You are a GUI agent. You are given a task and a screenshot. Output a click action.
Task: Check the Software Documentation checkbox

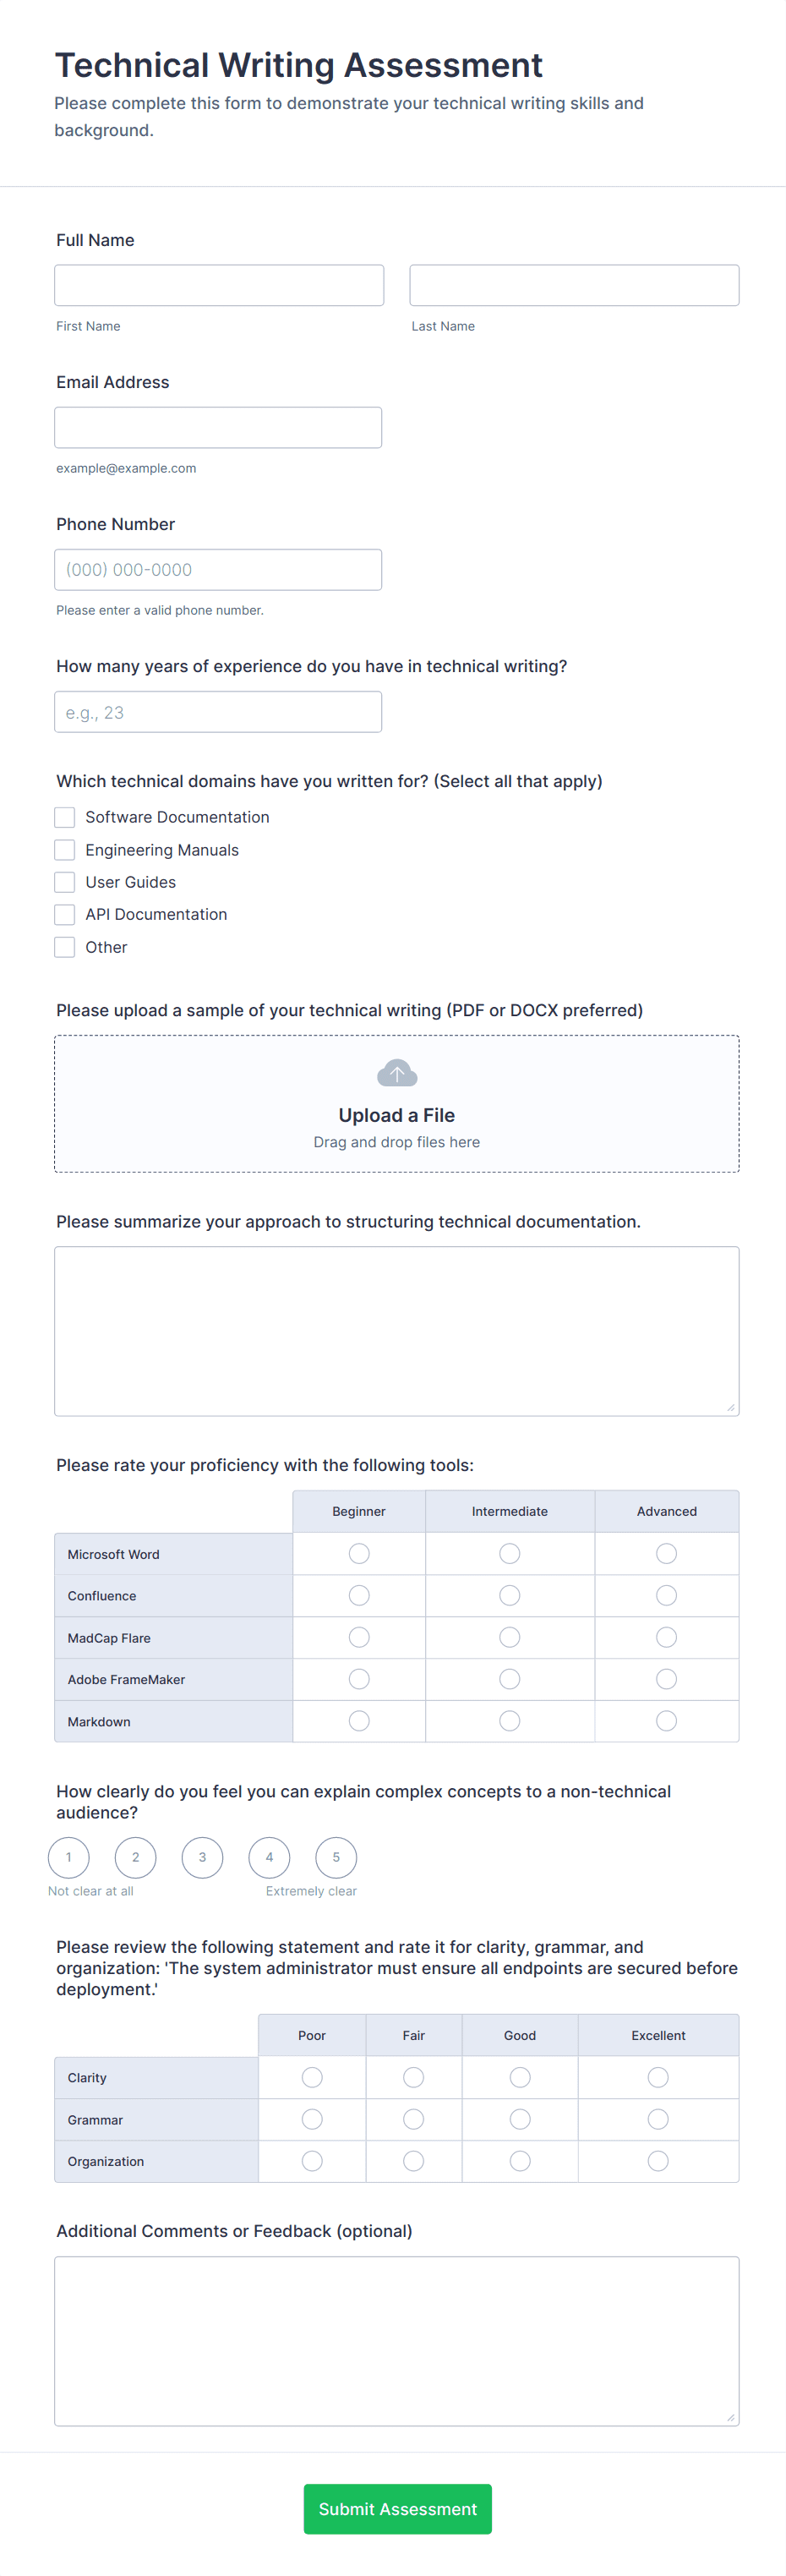(x=65, y=817)
